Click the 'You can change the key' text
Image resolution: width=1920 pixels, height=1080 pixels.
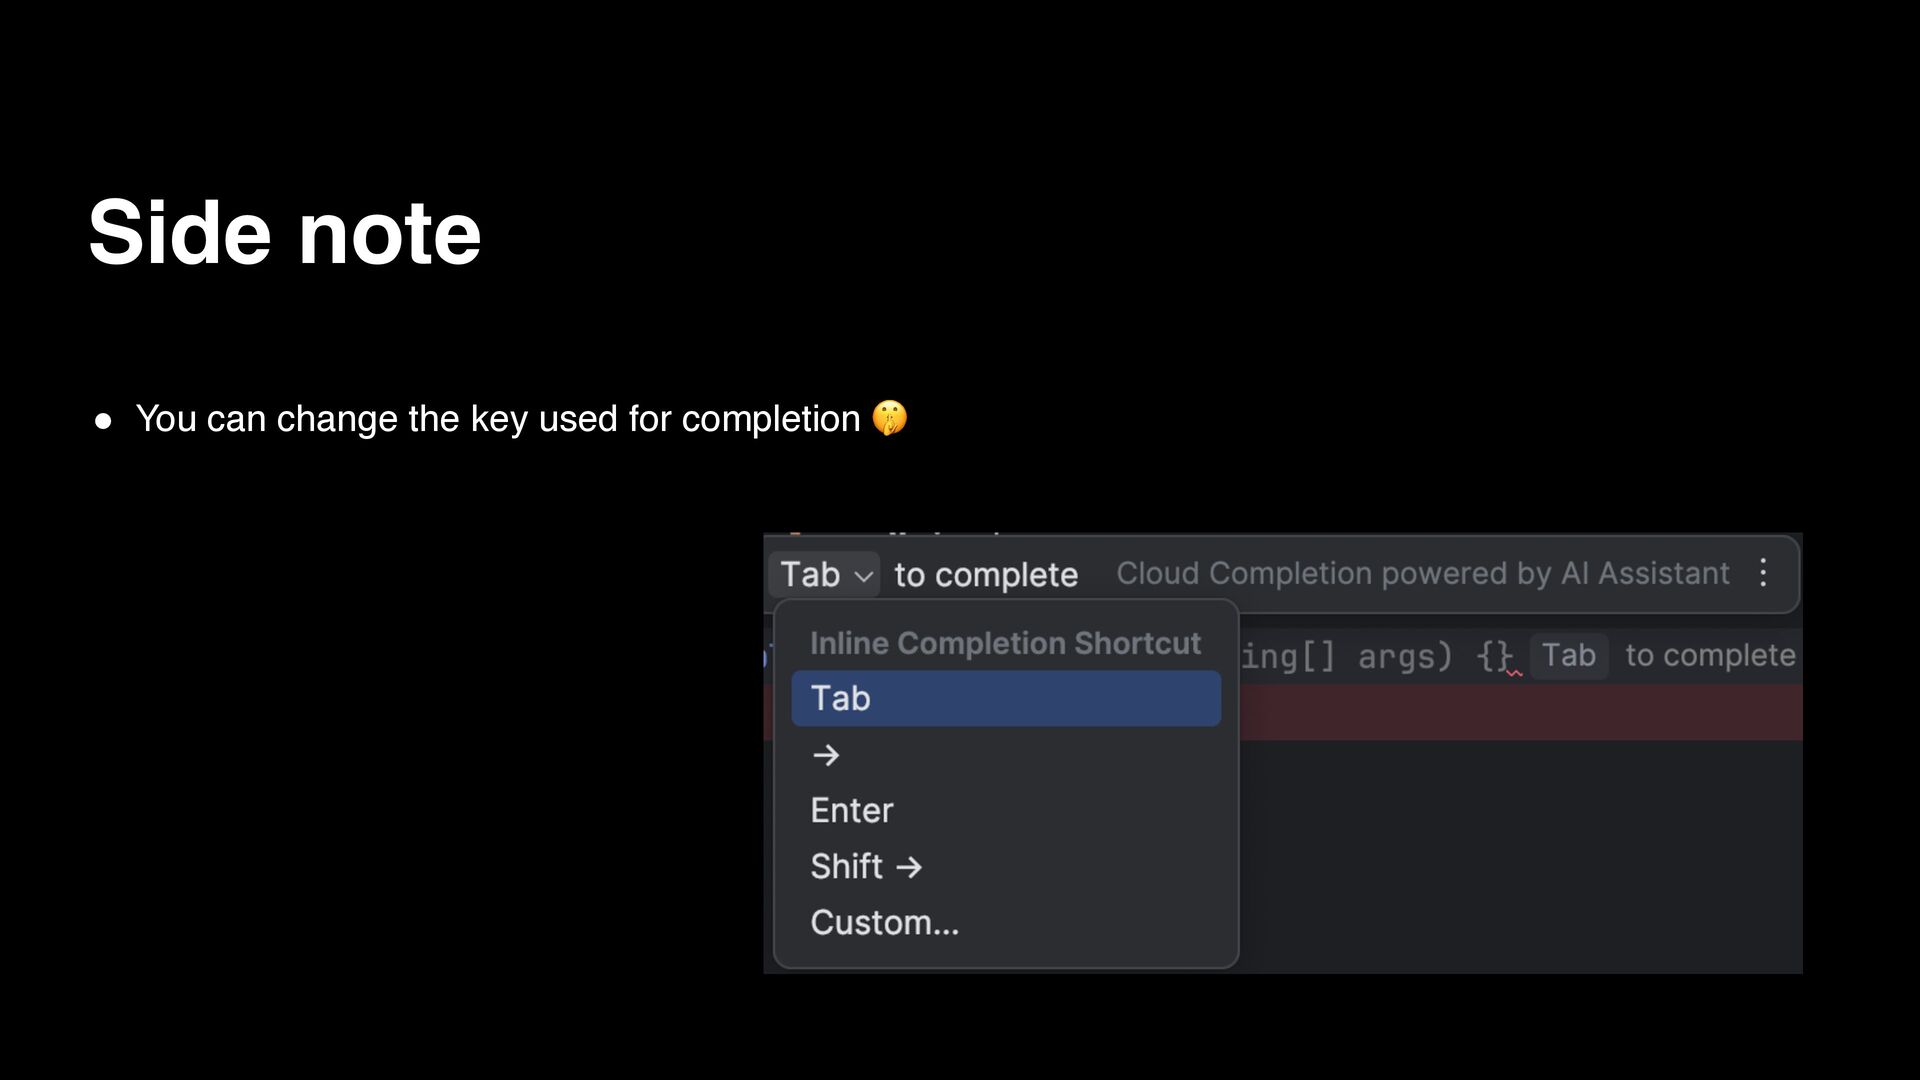497,419
